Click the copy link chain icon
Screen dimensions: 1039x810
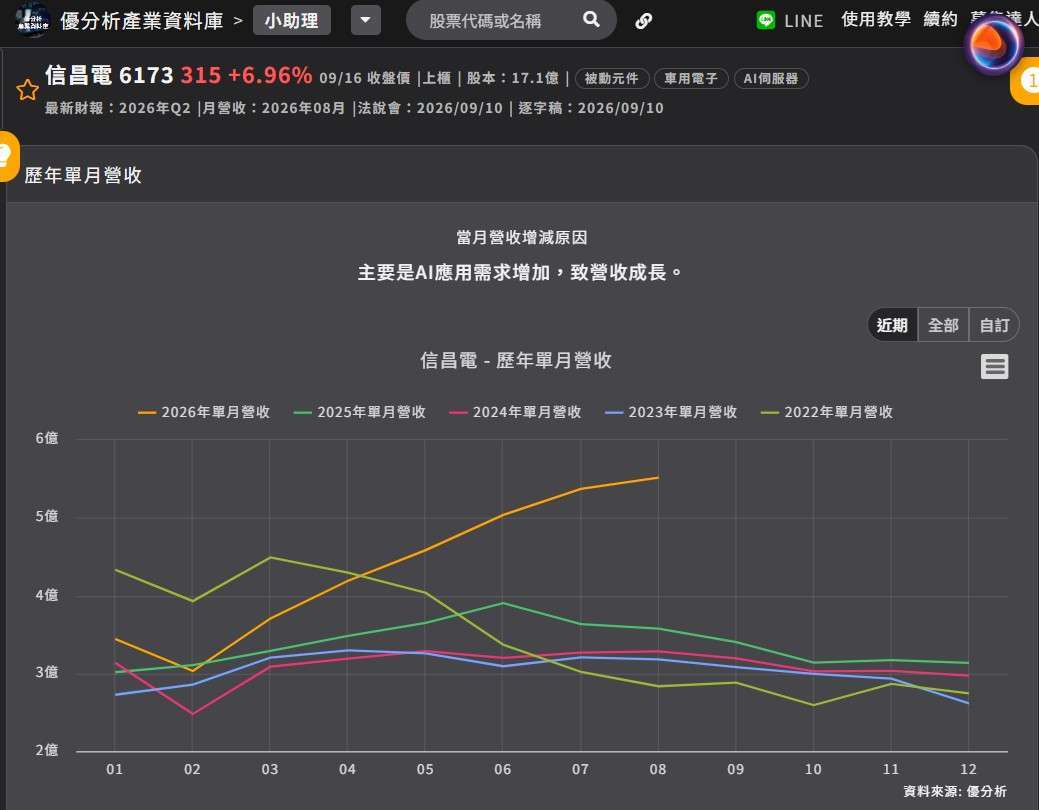click(x=643, y=21)
